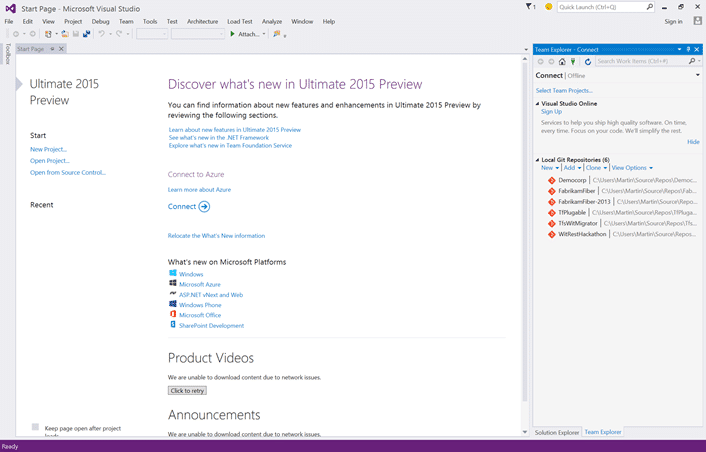Open the Clone dropdown under Local Git Repositories
The width and height of the screenshot is (706, 452).
596,168
